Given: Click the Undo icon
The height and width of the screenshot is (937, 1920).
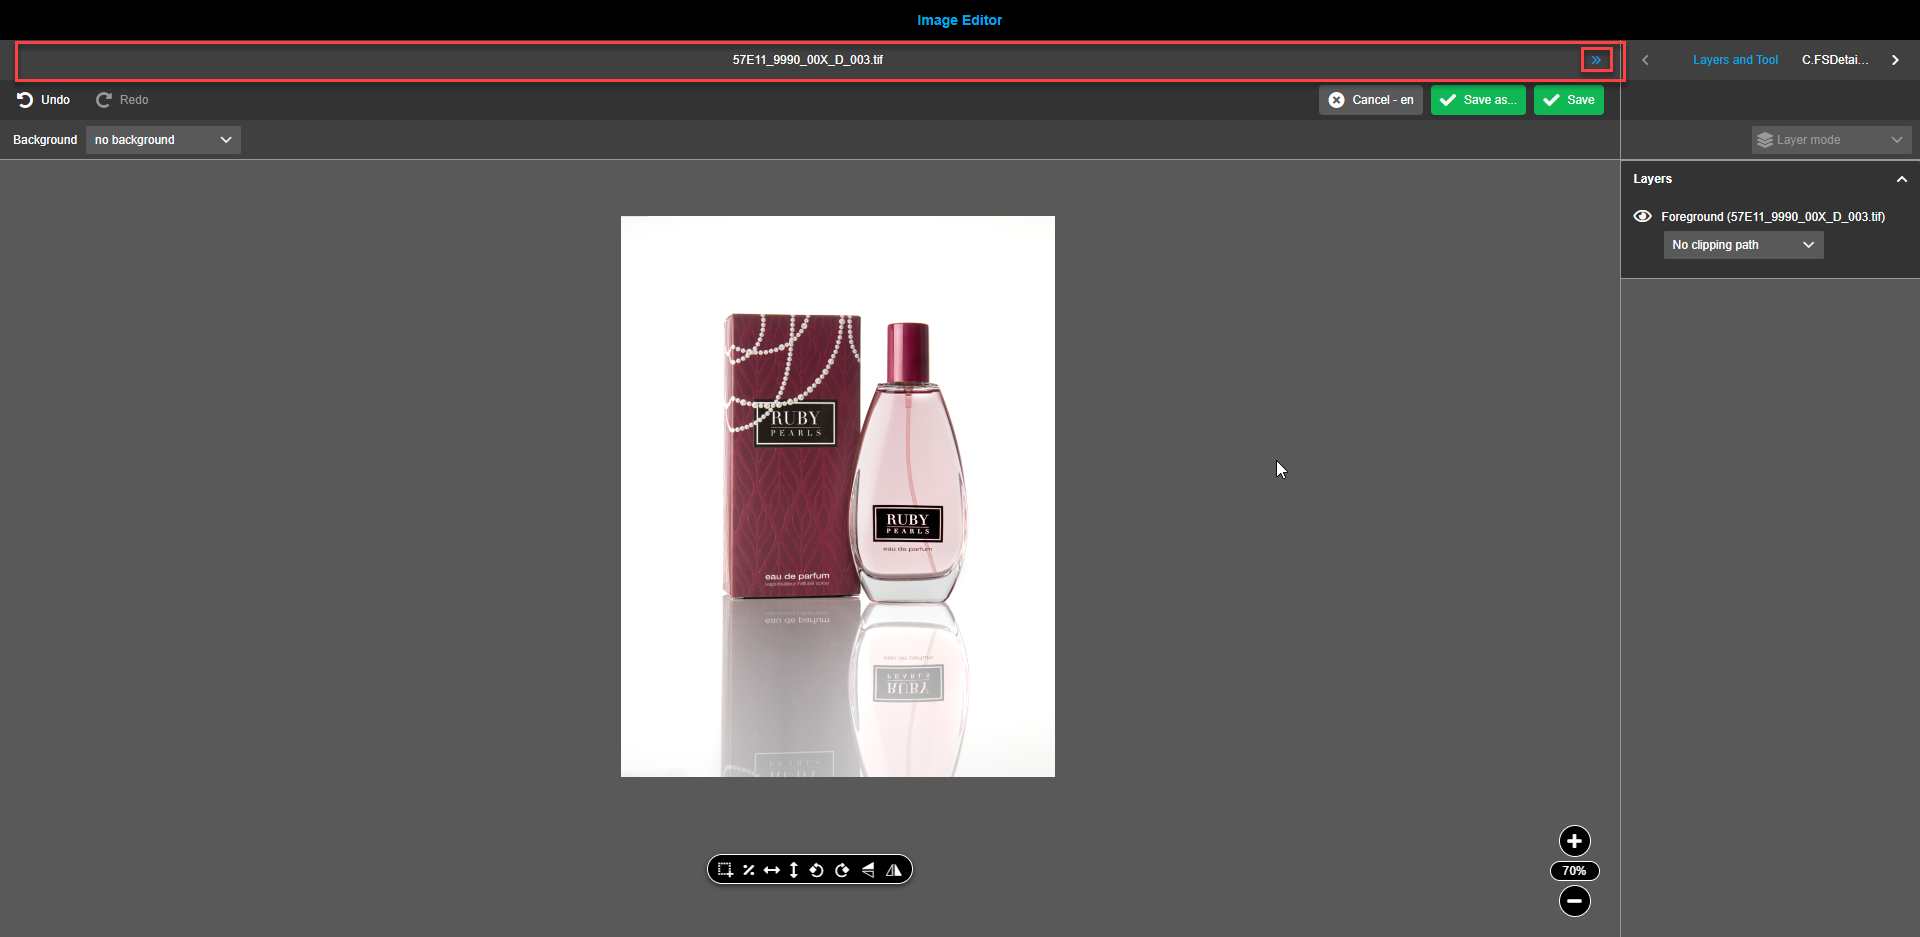Looking at the screenshot, I should [x=25, y=100].
